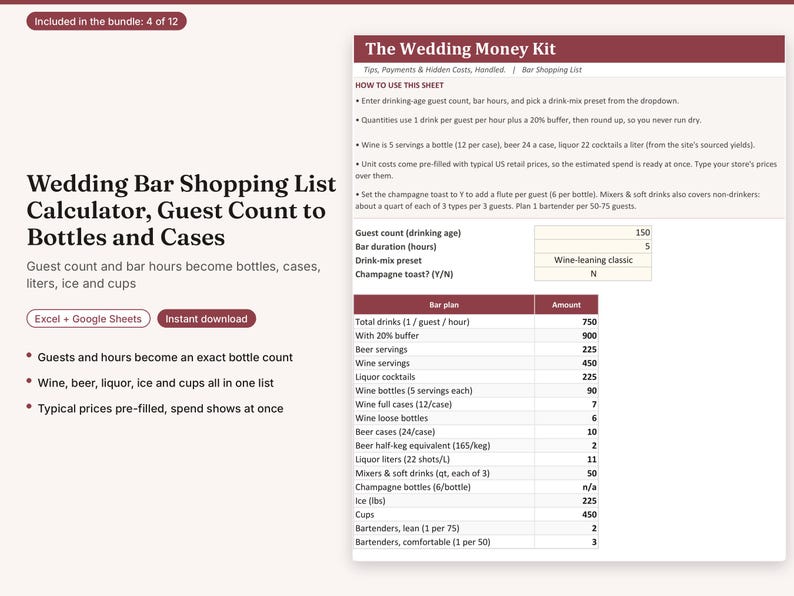Screen dimensions: 794x596
Task: Click the instruction 'Wine is 5 servings a bottle'
Action: point(555,145)
